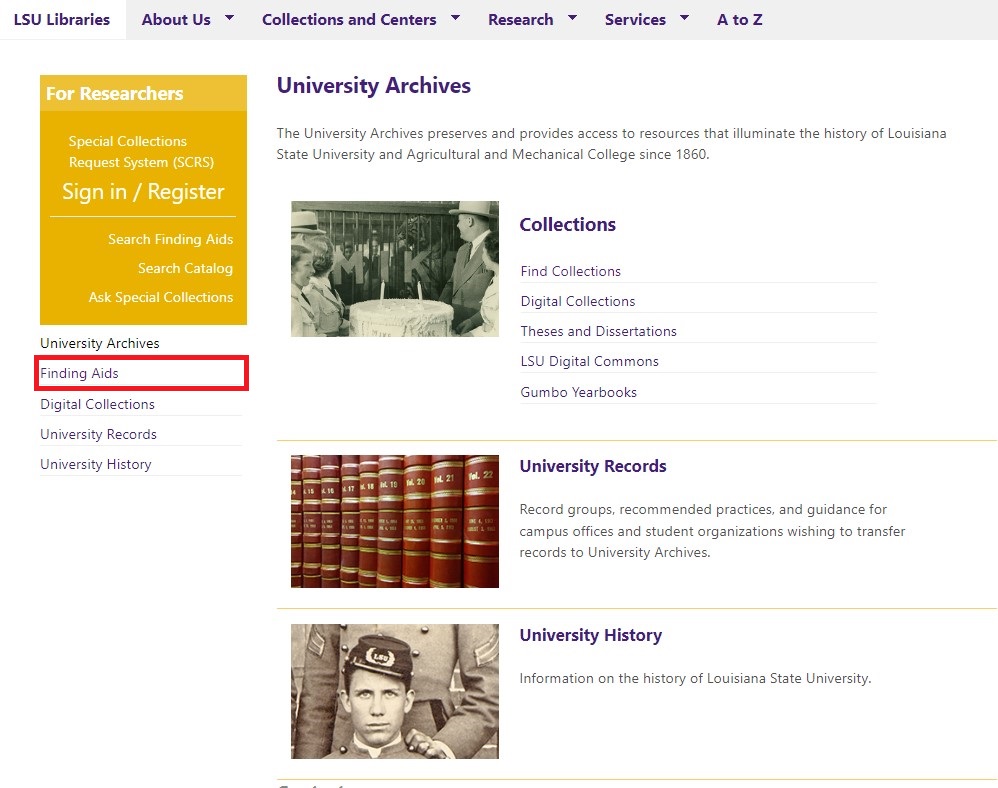Viewport: 998px width, 788px height.
Task: Click the Collections section heading
Action: click(568, 225)
